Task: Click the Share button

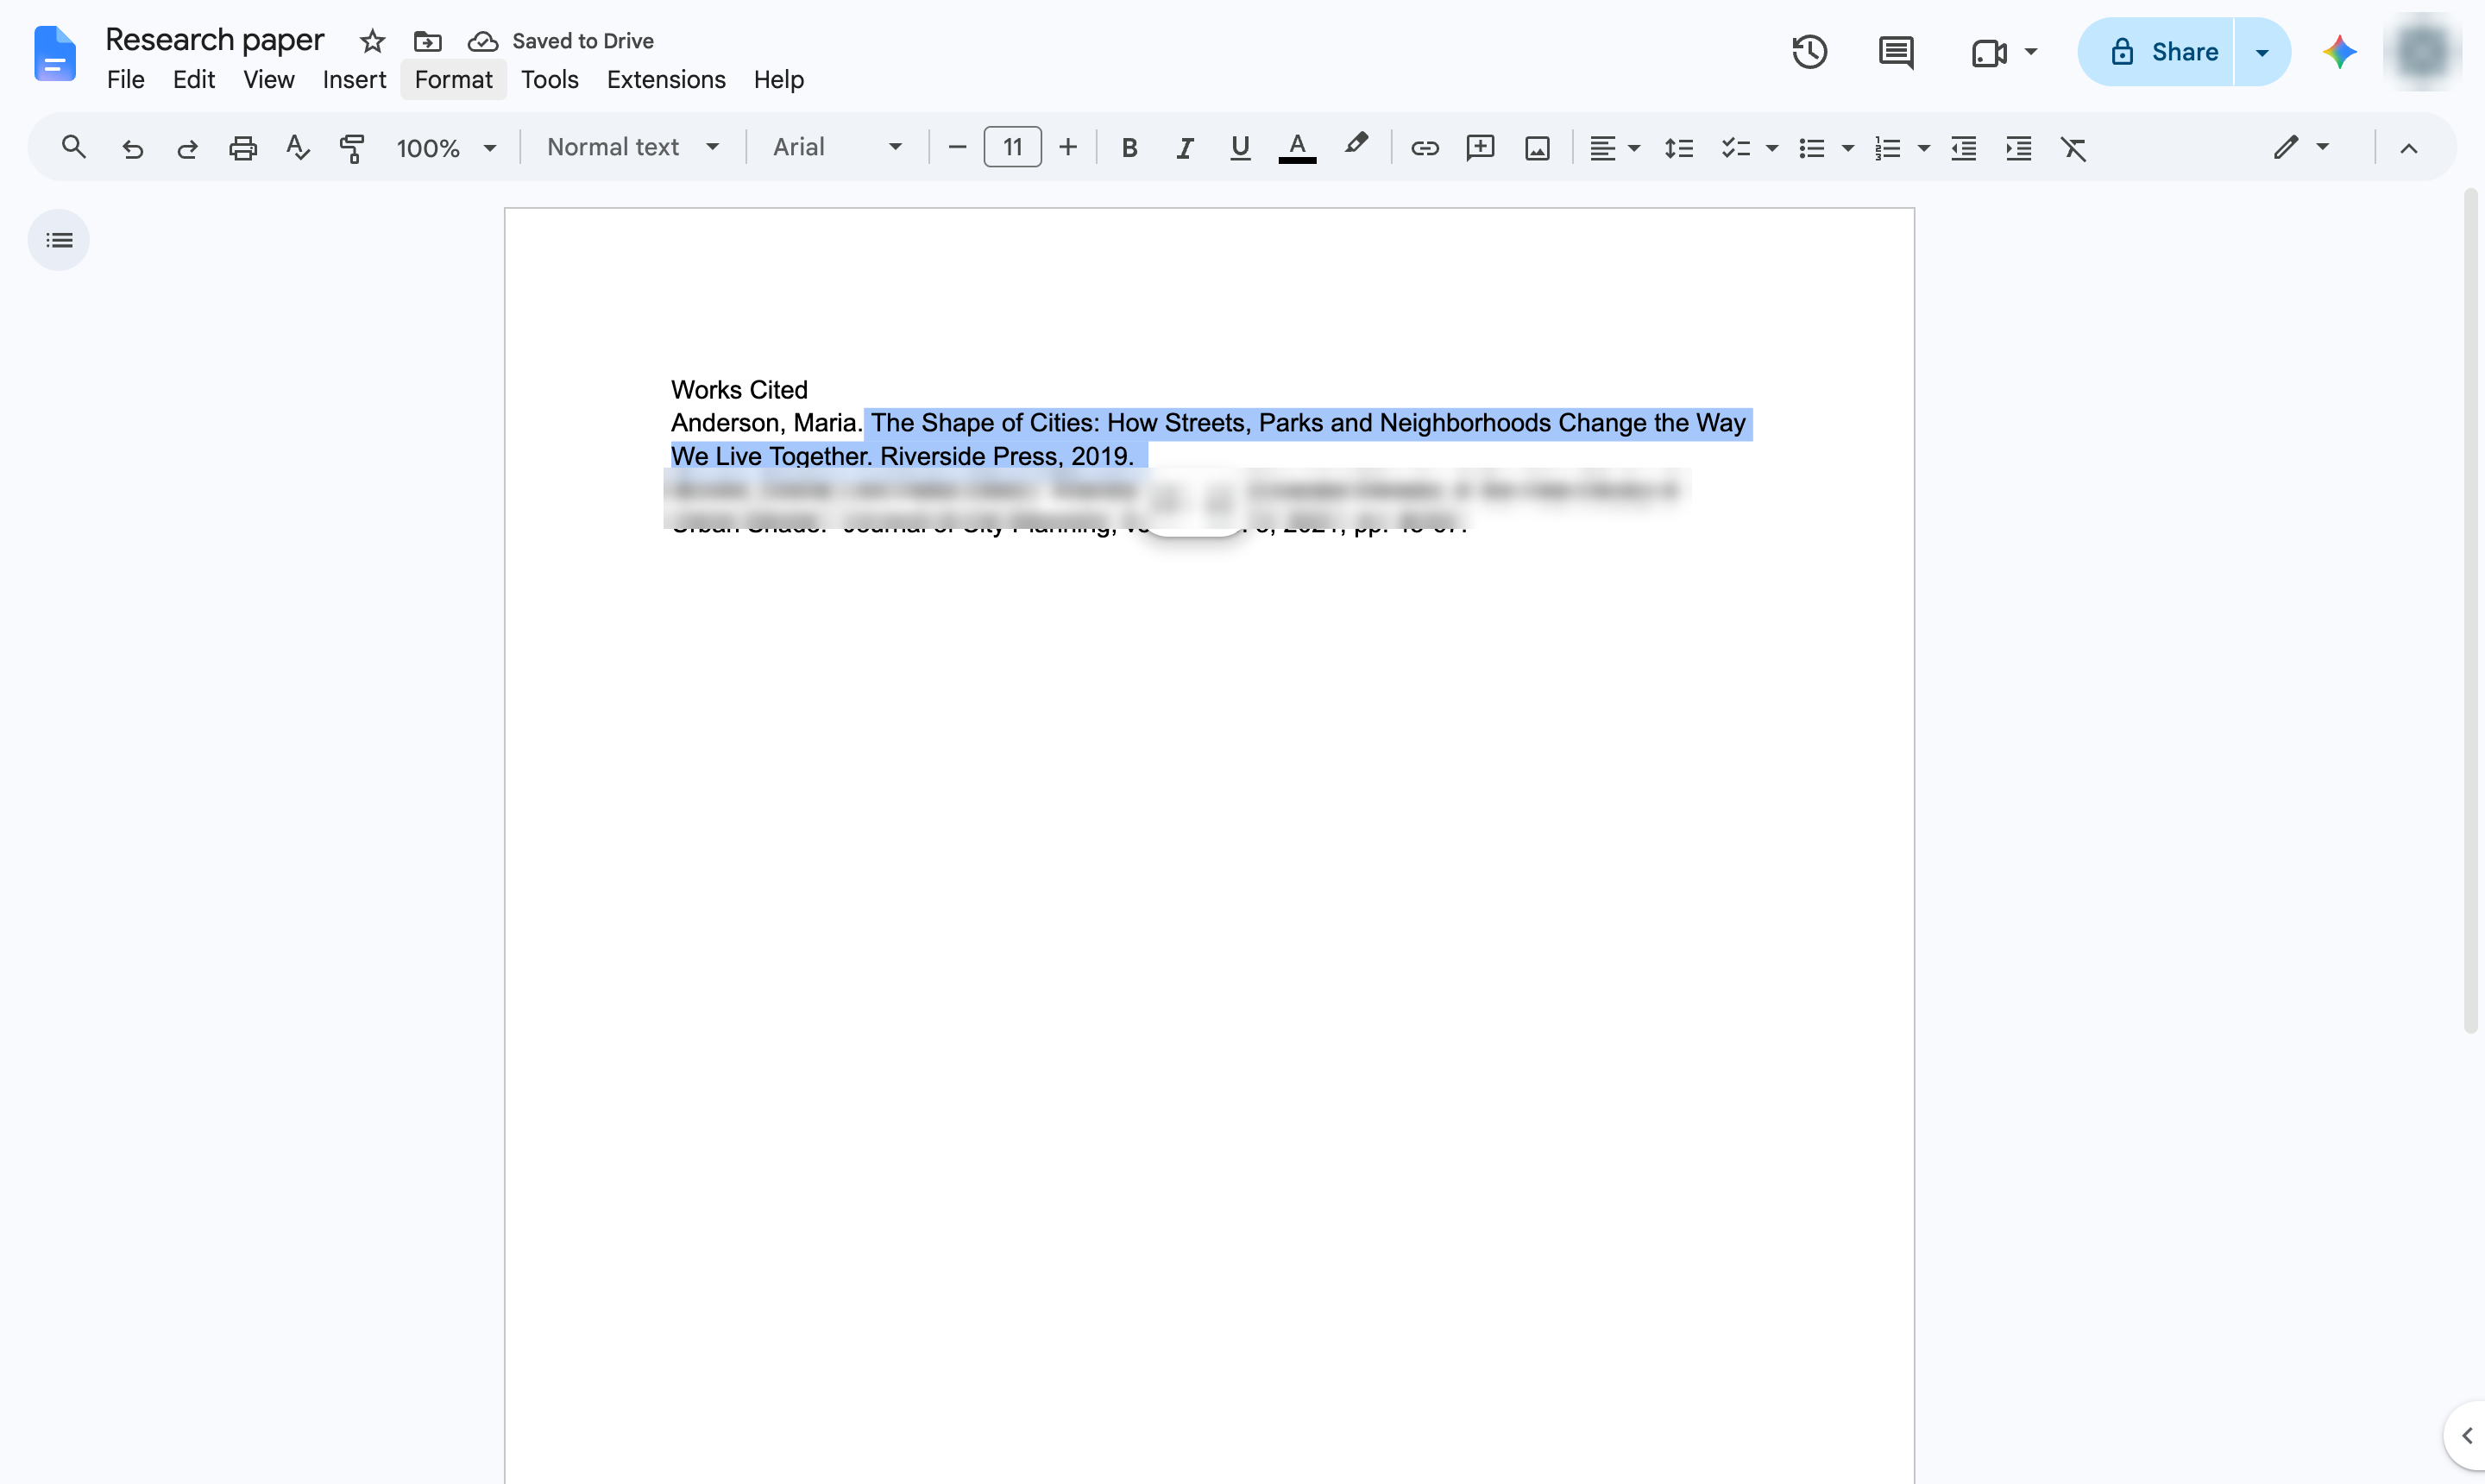Action: coord(2155,52)
